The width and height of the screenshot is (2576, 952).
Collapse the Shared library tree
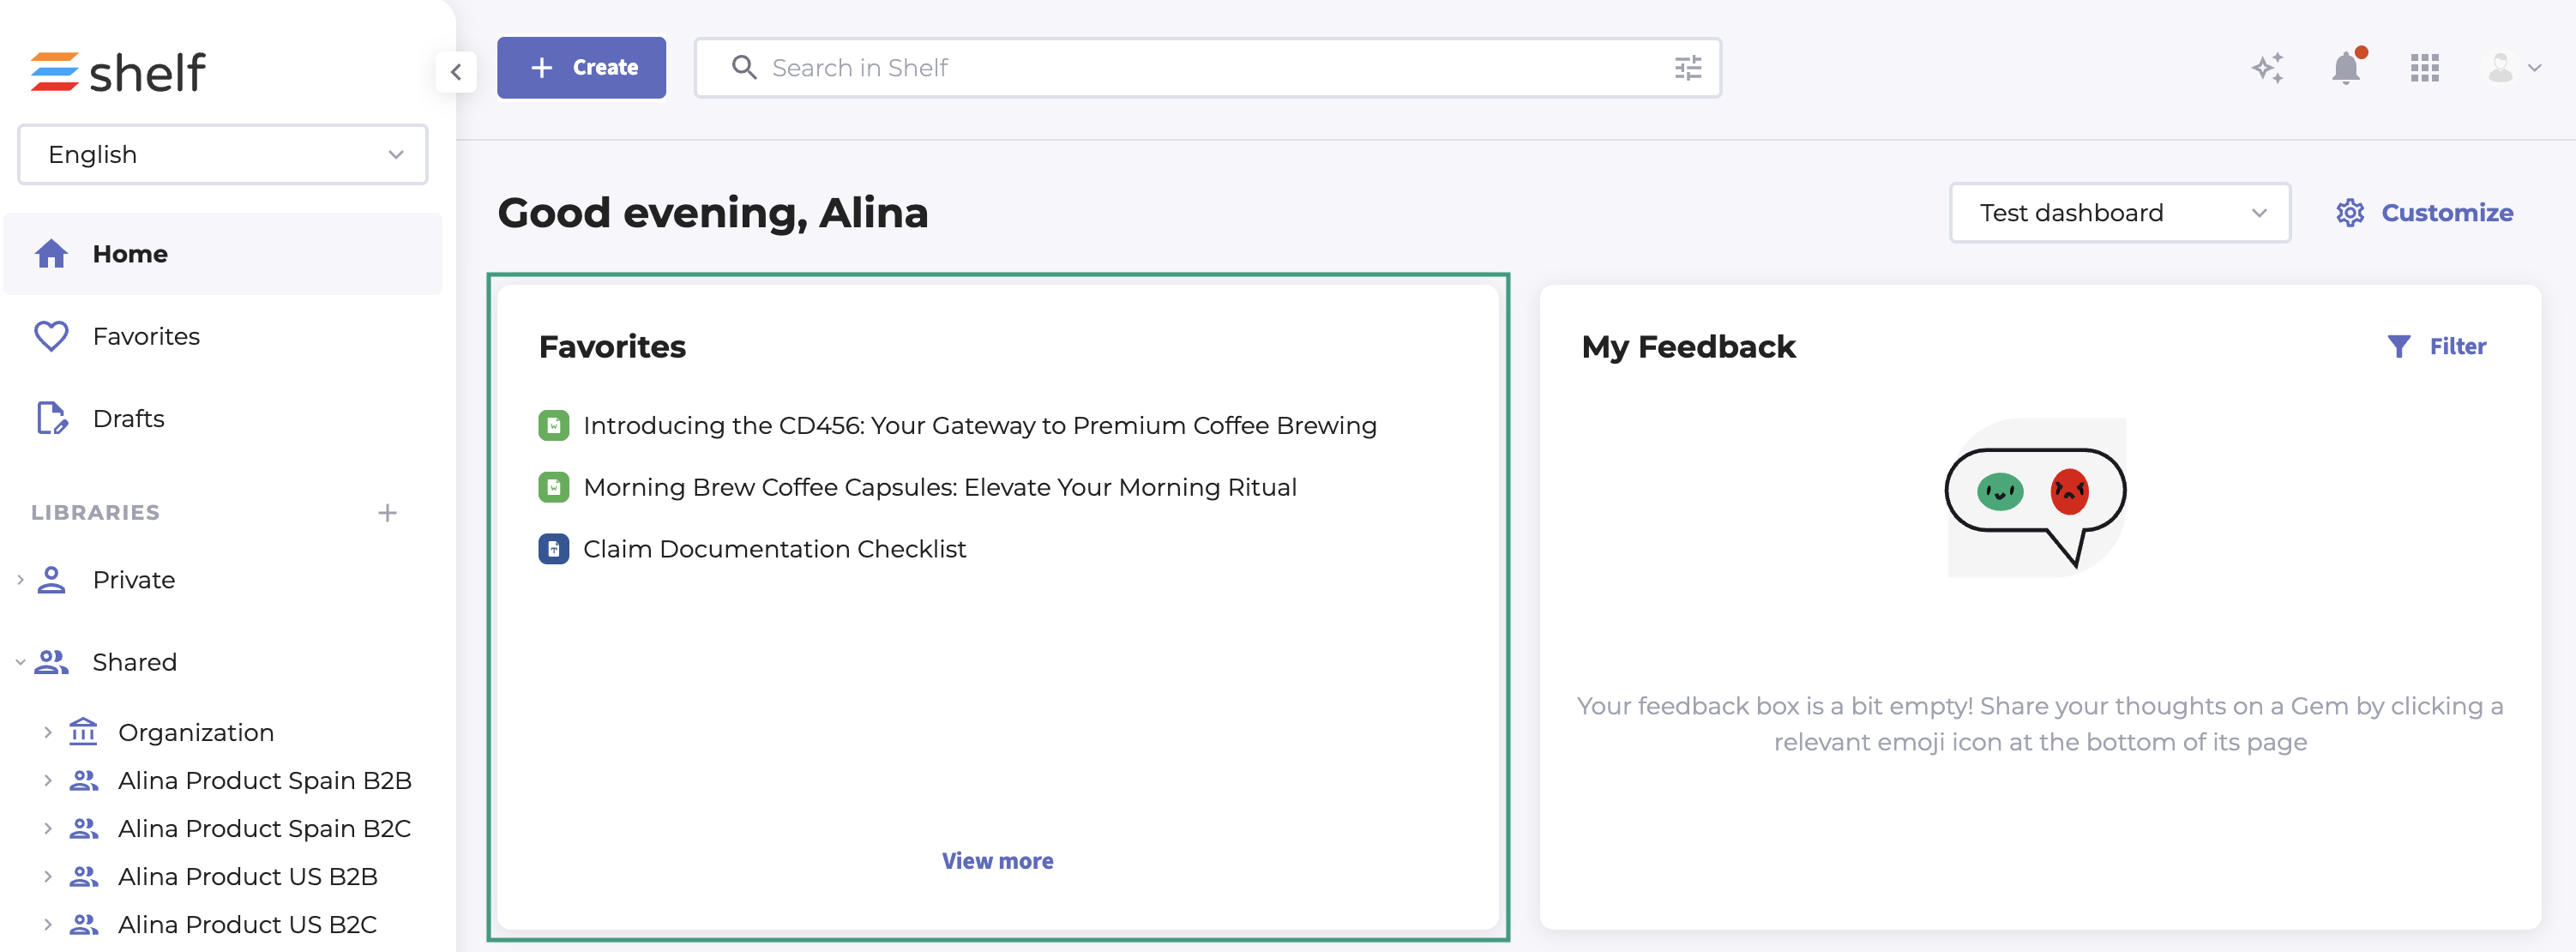(x=20, y=662)
